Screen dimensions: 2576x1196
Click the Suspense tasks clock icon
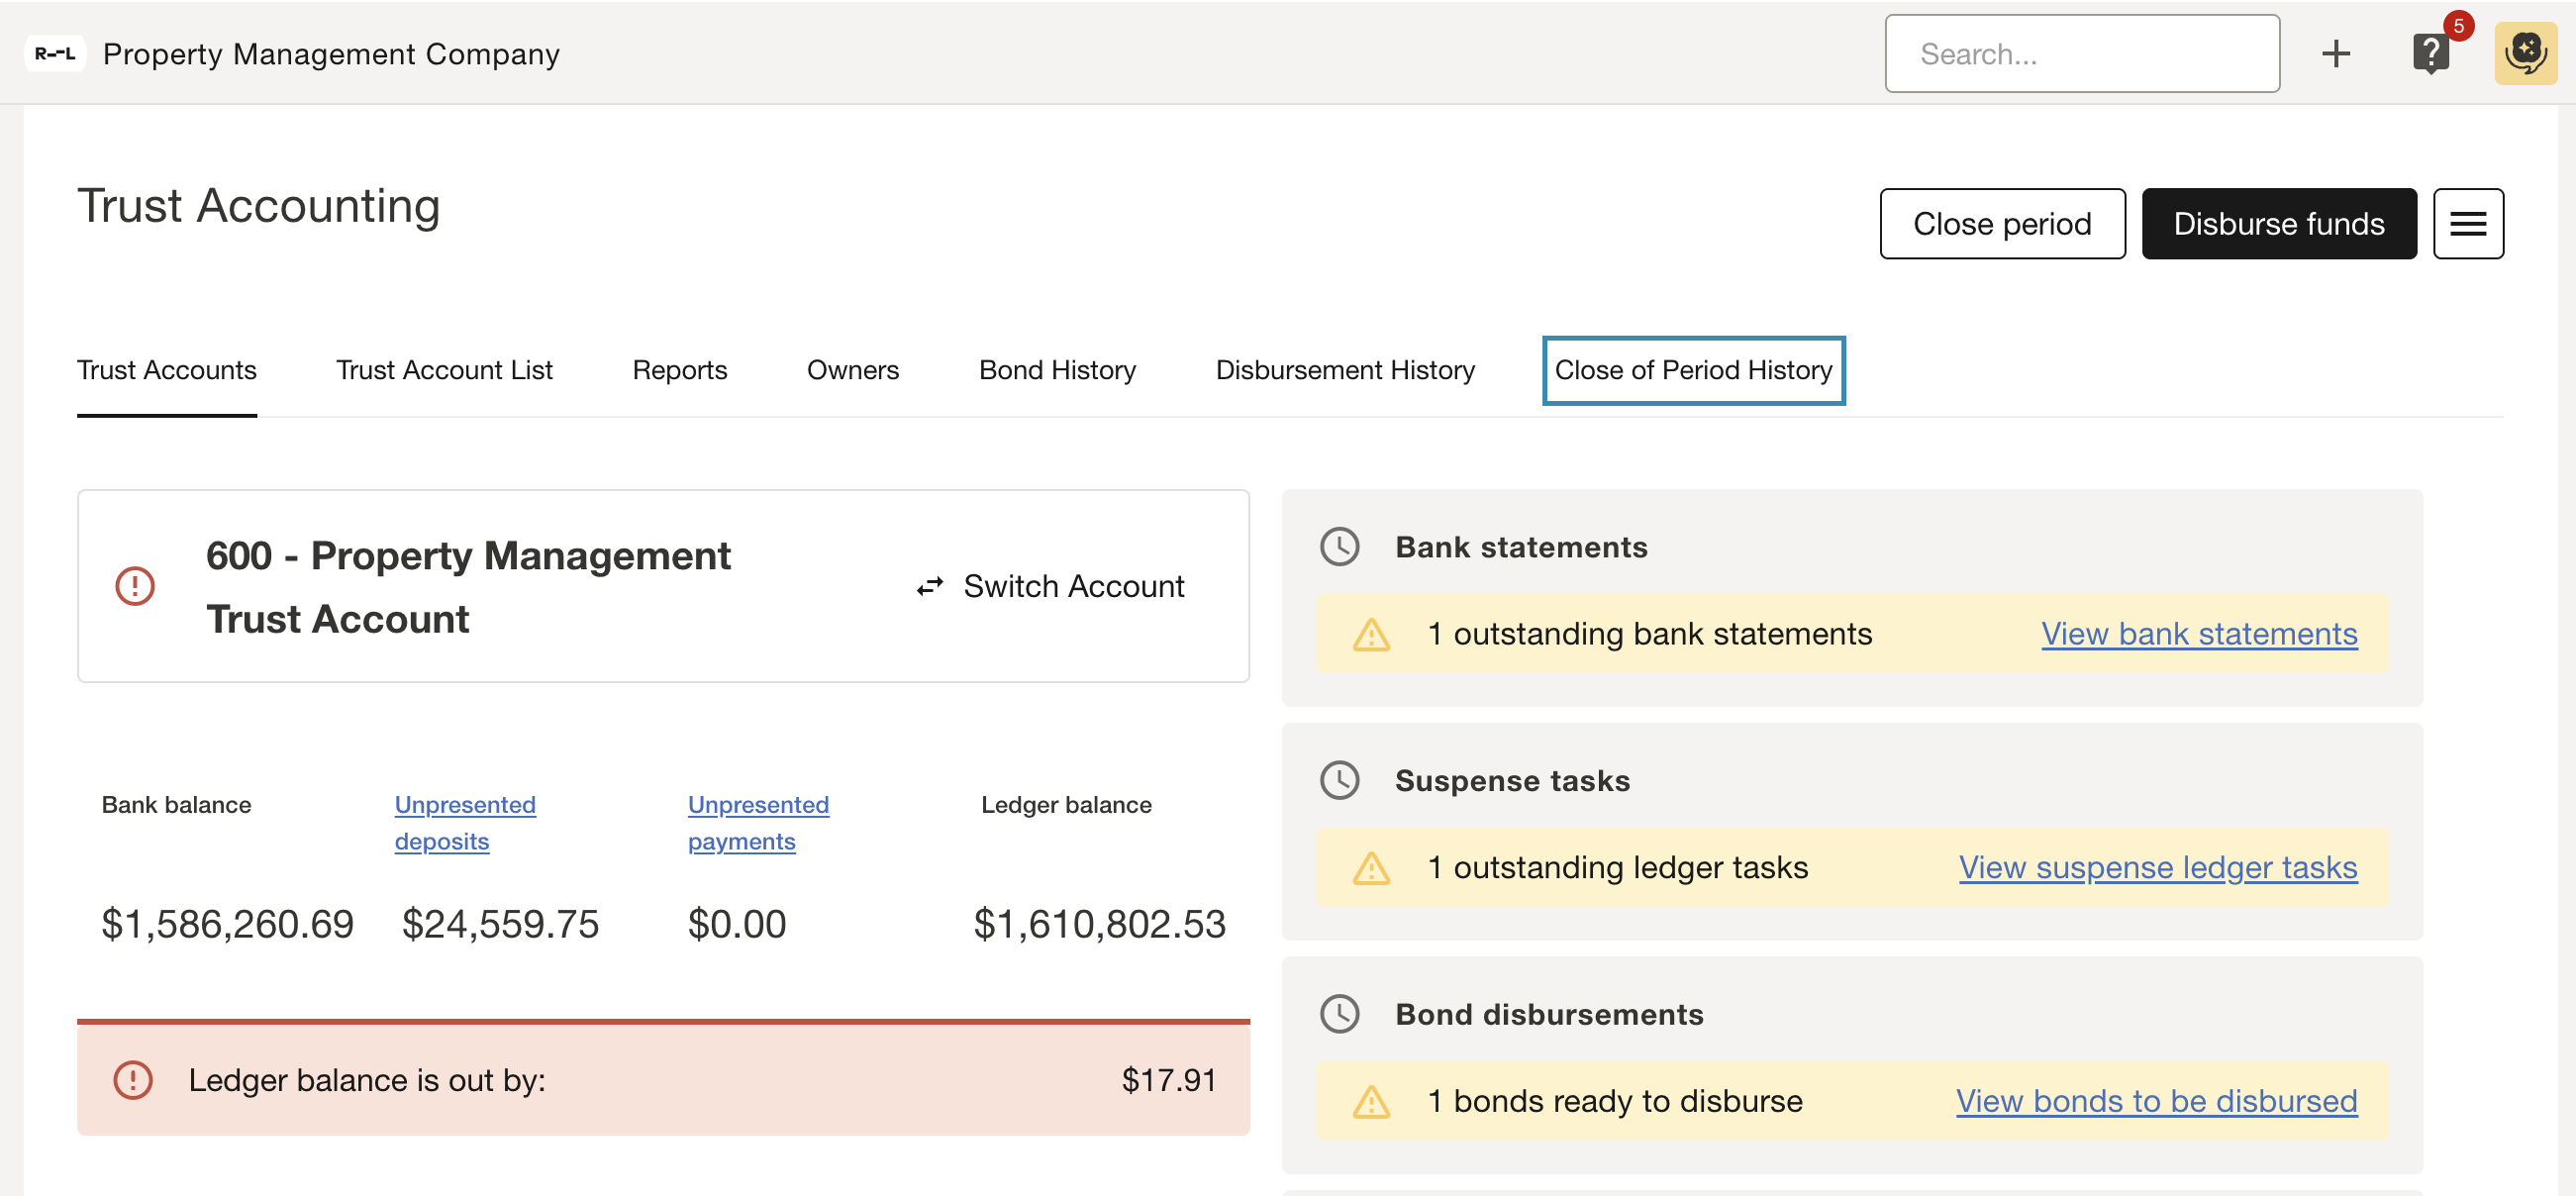[1339, 781]
